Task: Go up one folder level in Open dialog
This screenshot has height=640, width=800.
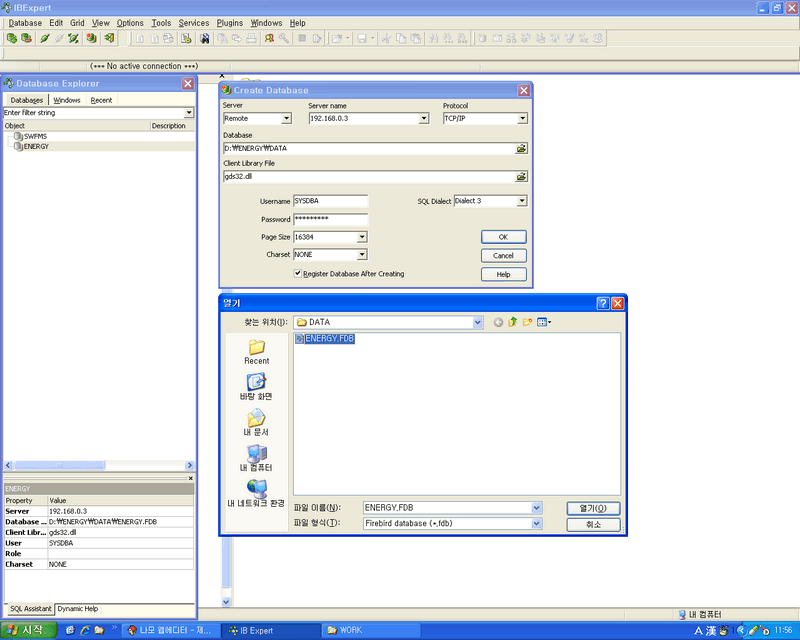Action: pos(513,322)
